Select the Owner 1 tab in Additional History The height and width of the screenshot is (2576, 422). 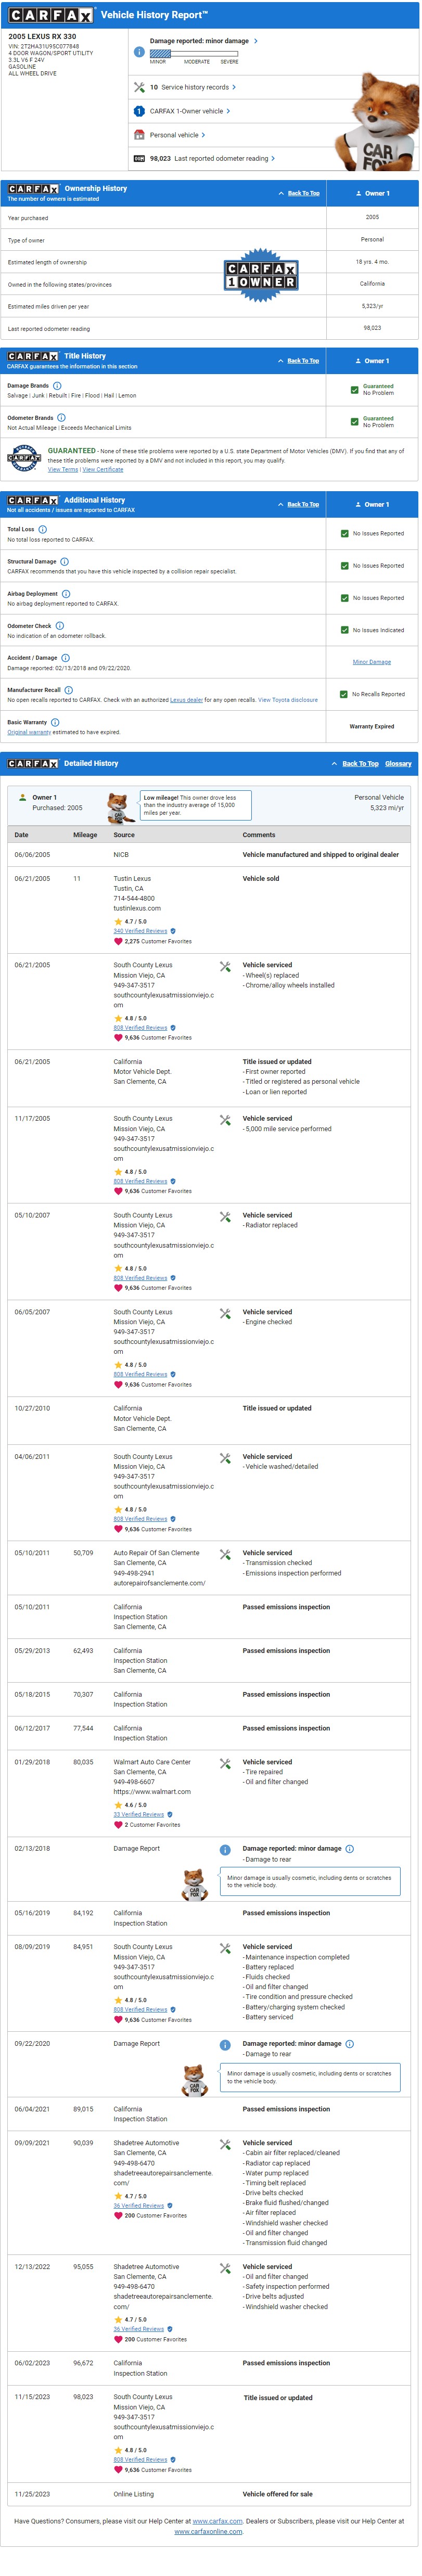click(x=372, y=505)
